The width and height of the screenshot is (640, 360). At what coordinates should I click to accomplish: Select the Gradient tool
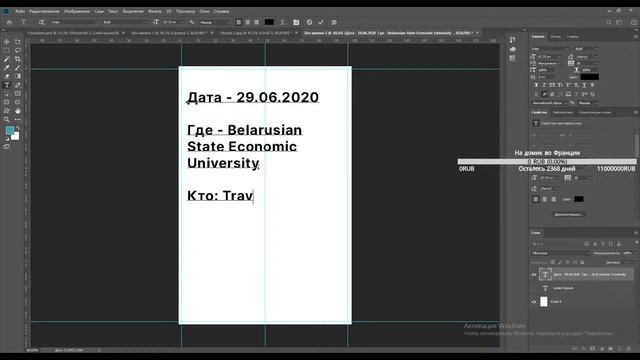18,76
